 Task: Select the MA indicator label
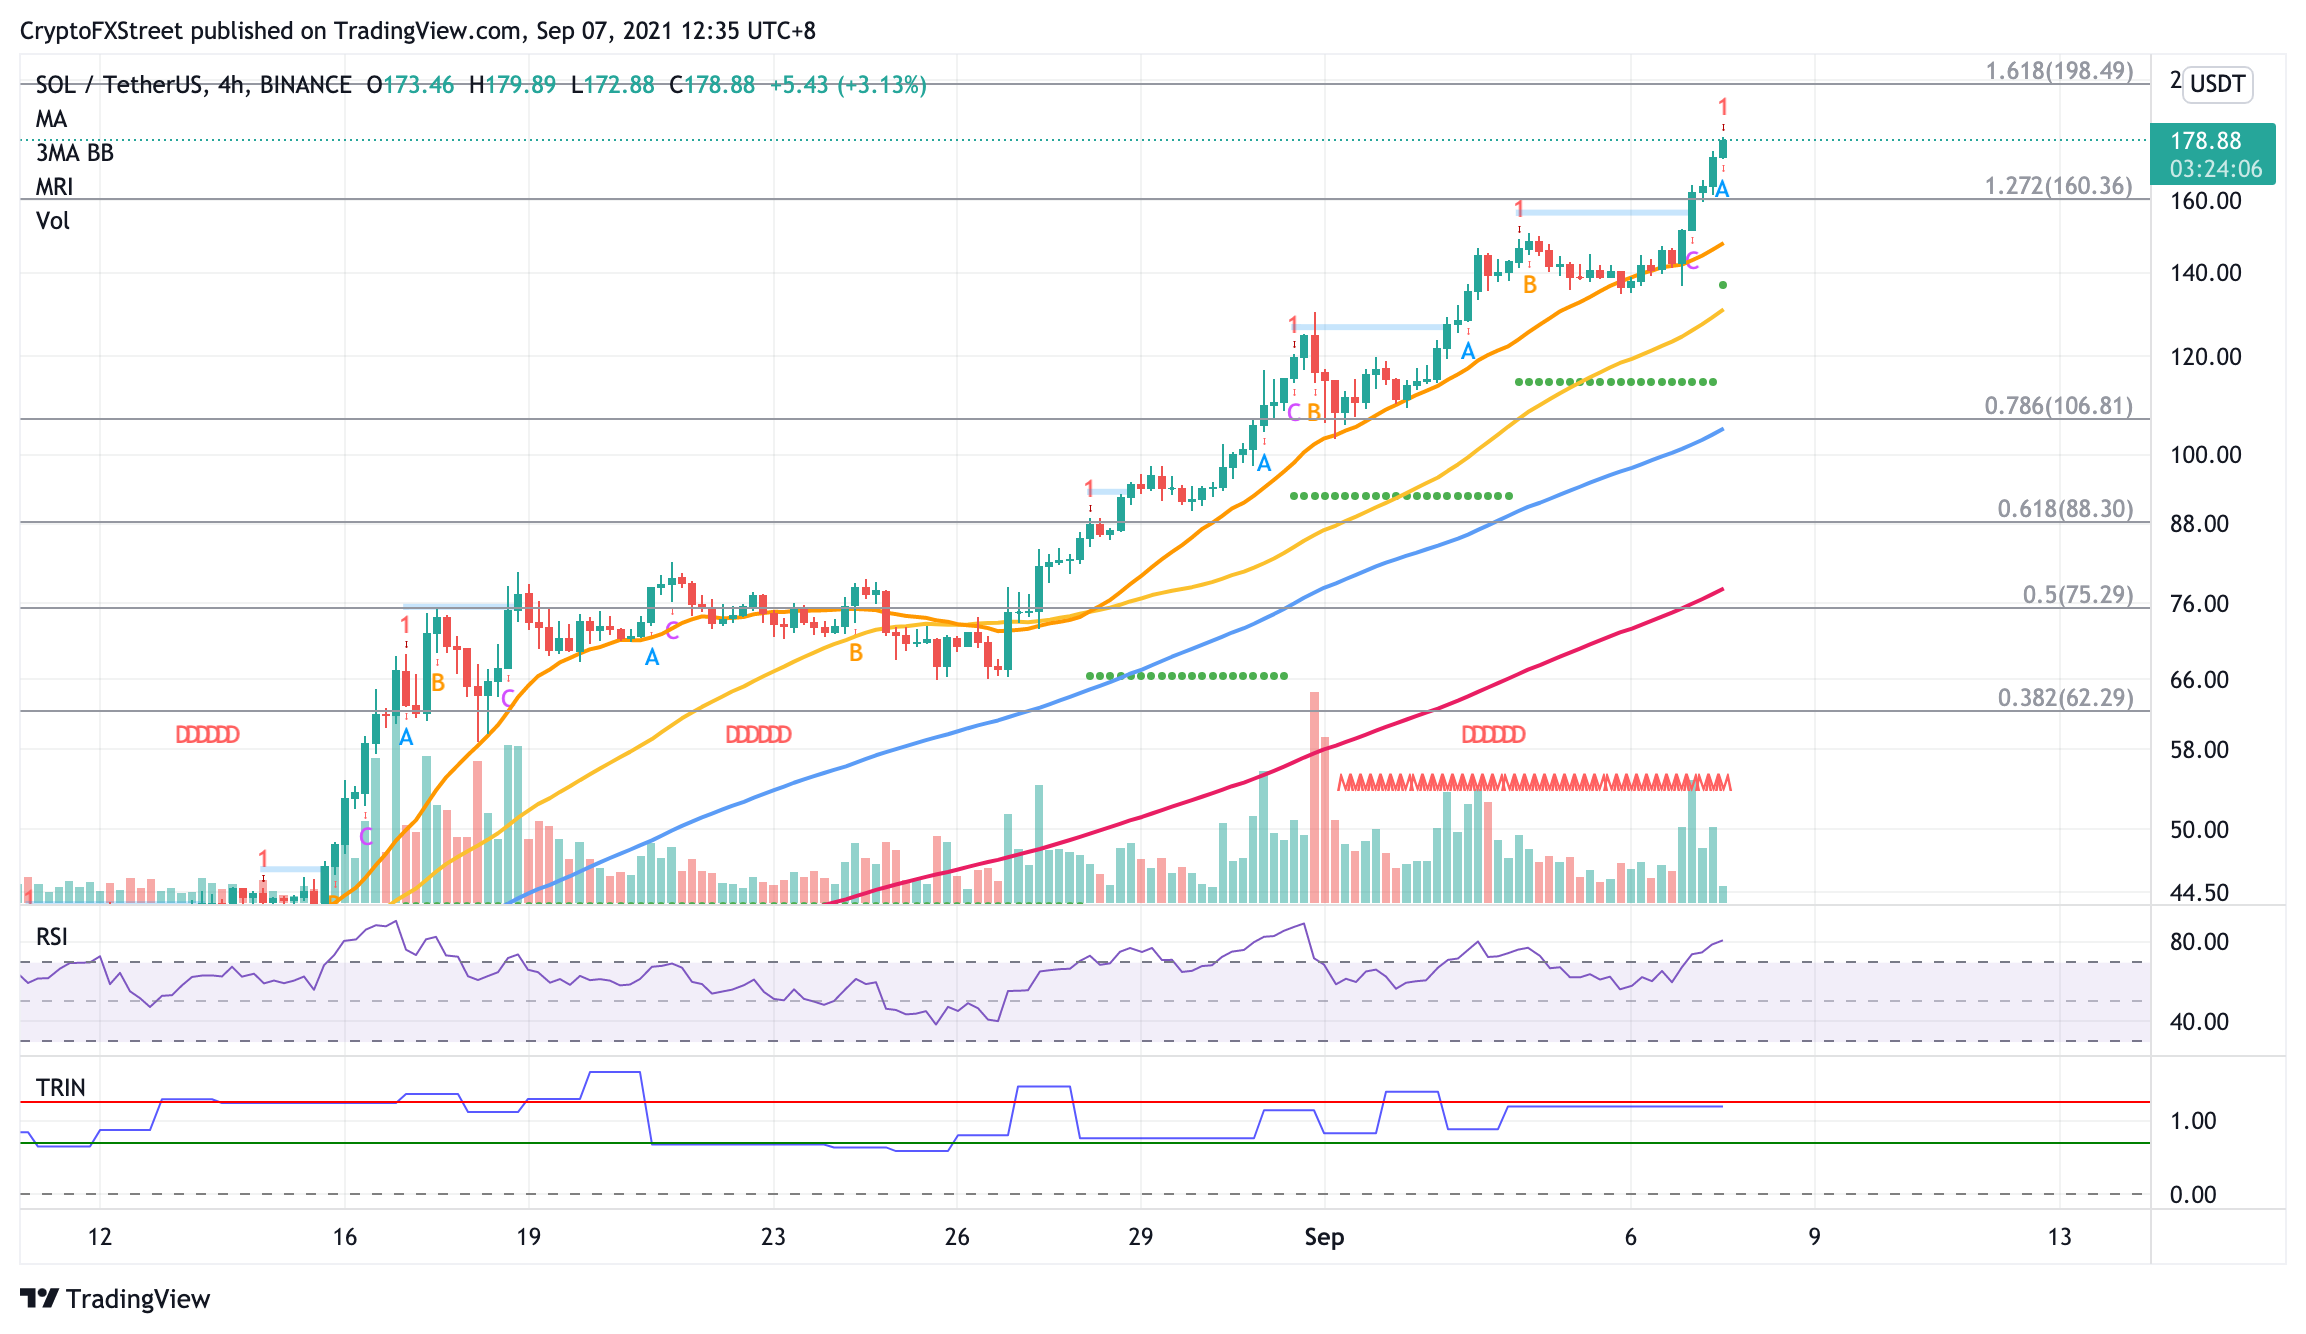52,119
